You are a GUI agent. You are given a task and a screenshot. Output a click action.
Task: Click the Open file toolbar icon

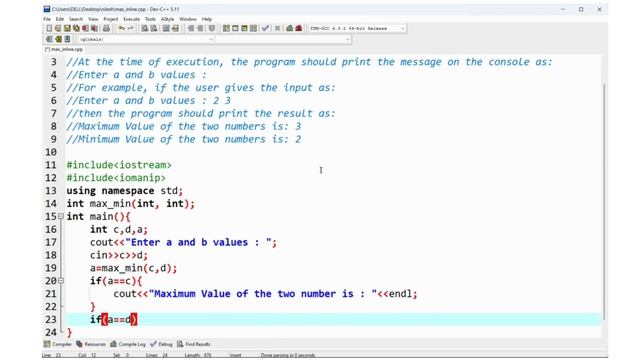tap(58, 28)
